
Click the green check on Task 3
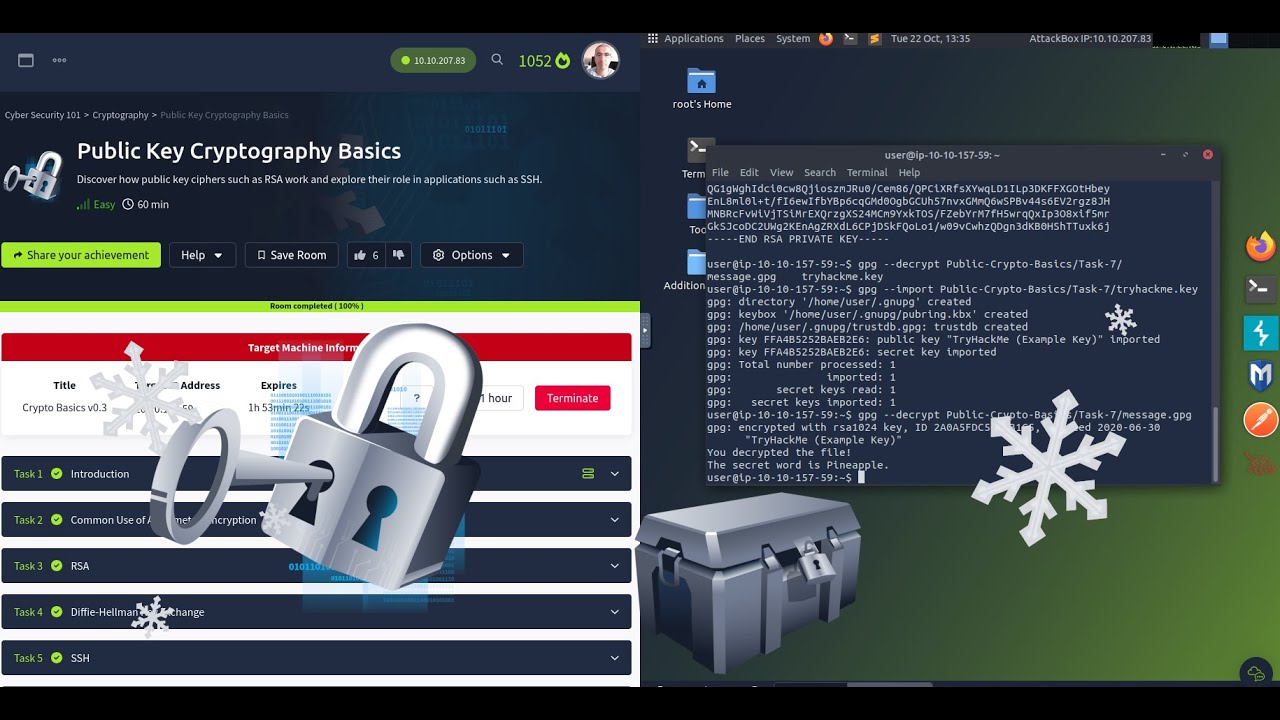(57, 566)
